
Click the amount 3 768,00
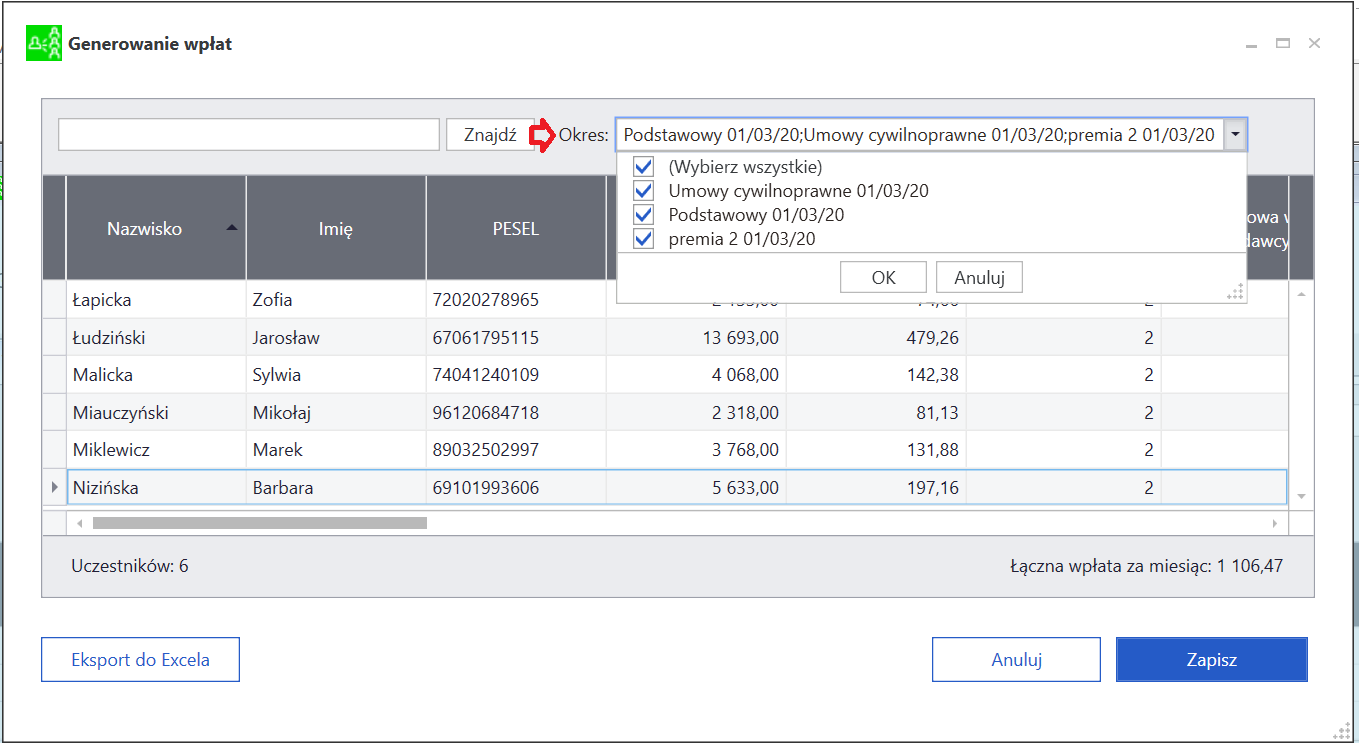coord(745,450)
